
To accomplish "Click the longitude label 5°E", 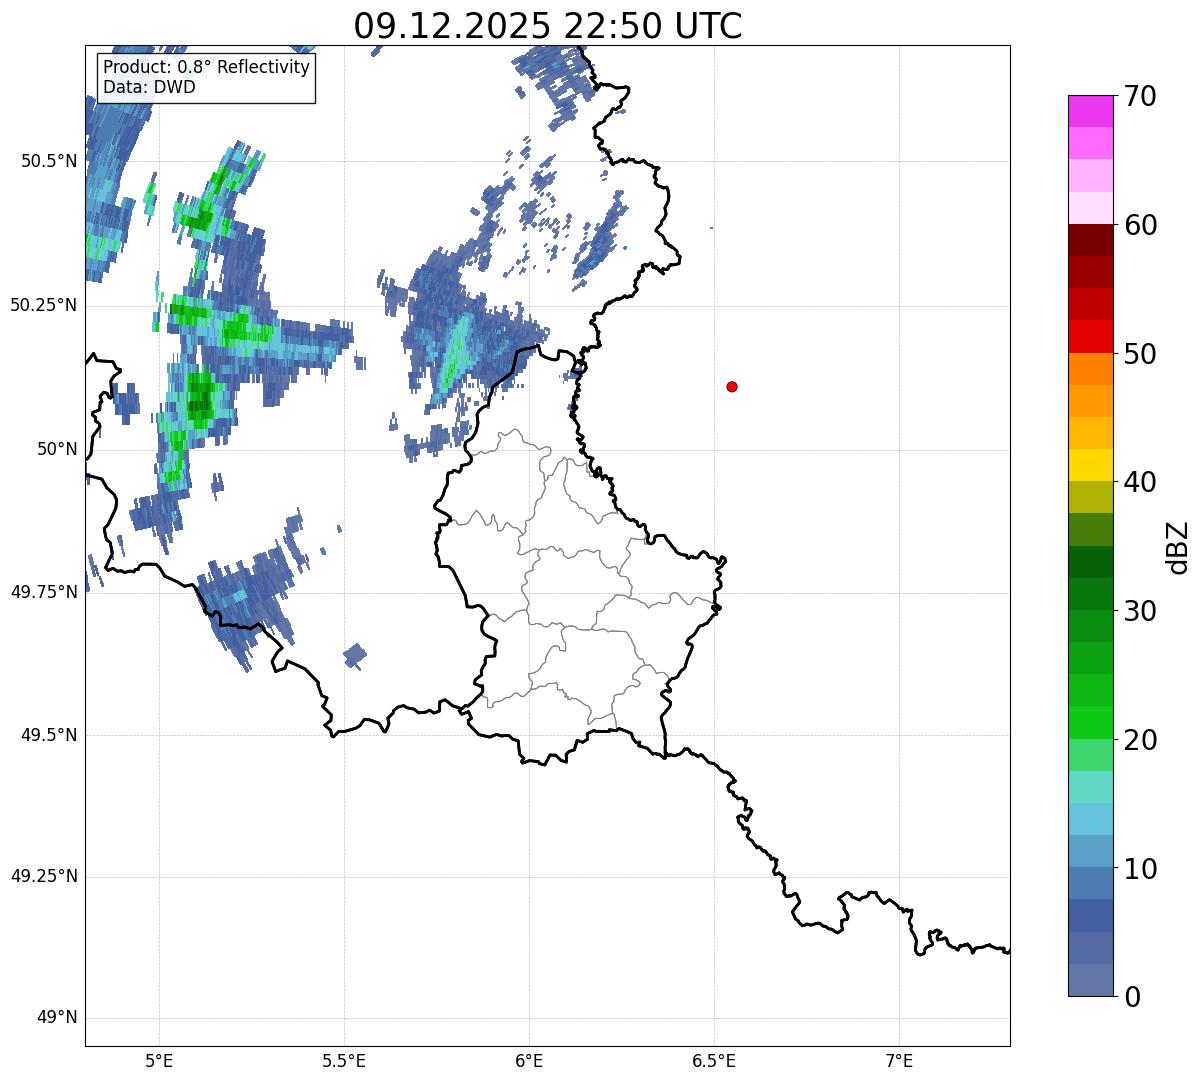I will 159,1060.
